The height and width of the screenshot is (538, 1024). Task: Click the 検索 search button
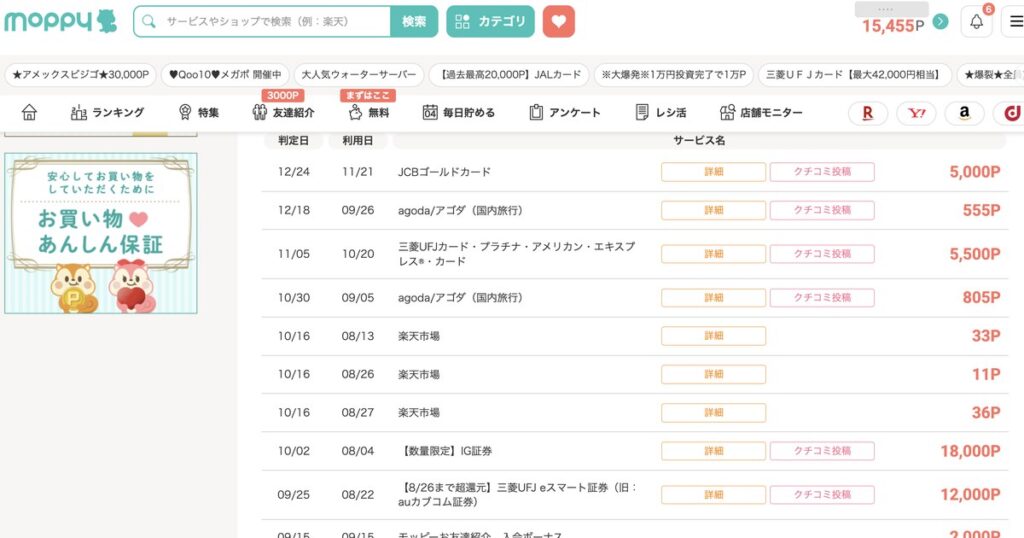pyautogui.click(x=414, y=22)
